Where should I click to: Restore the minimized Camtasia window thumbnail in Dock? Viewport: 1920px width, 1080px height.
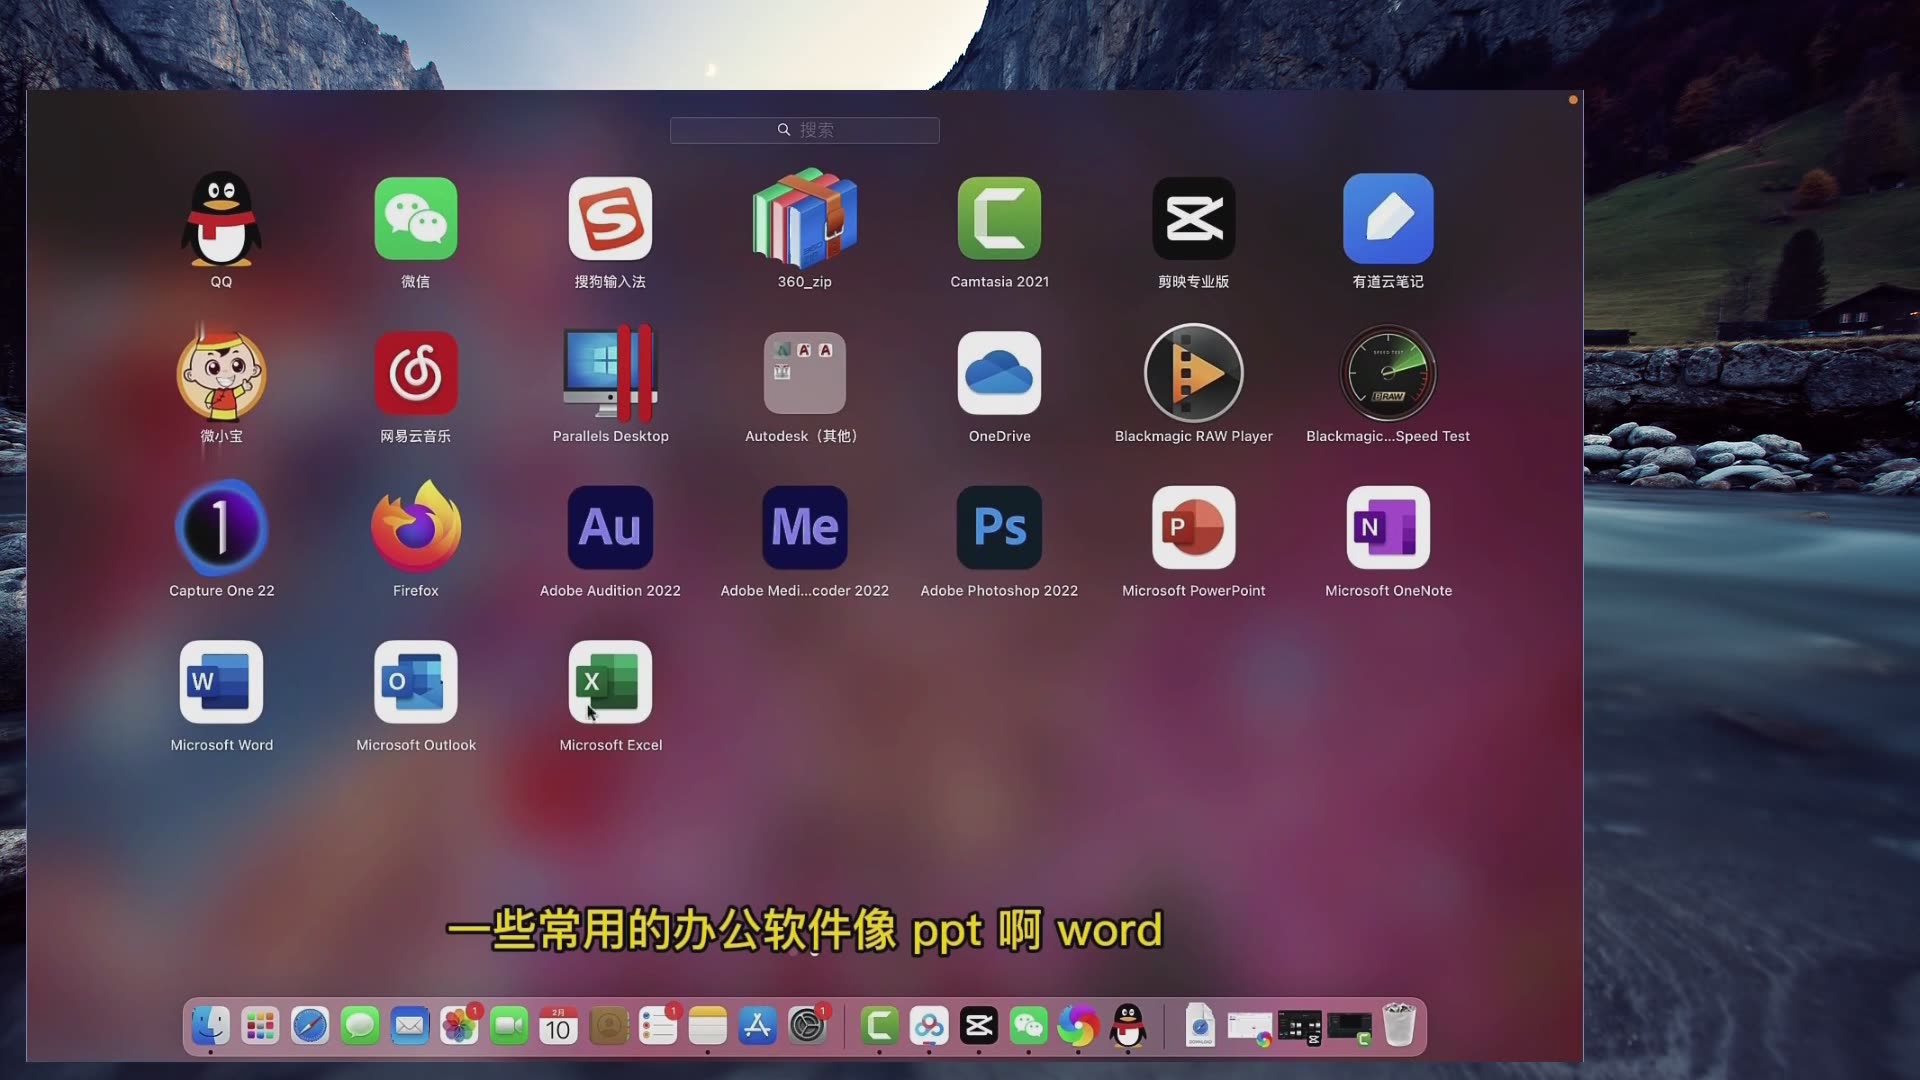1349,1028
